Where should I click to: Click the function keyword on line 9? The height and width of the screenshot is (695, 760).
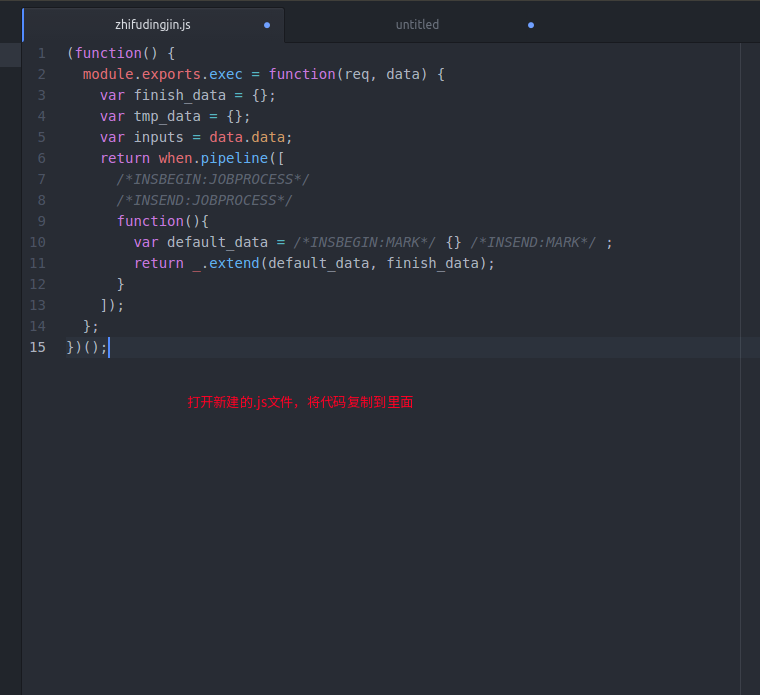pos(150,221)
